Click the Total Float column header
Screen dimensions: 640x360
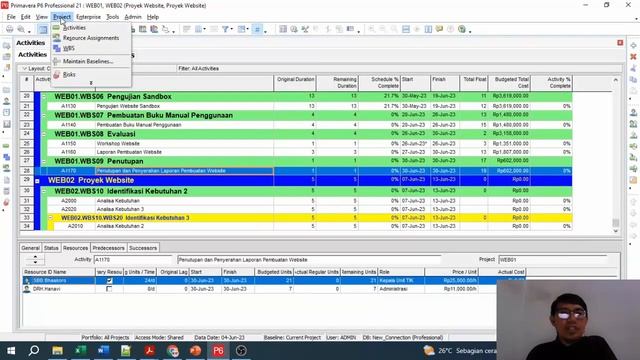(x=474, y=83)
